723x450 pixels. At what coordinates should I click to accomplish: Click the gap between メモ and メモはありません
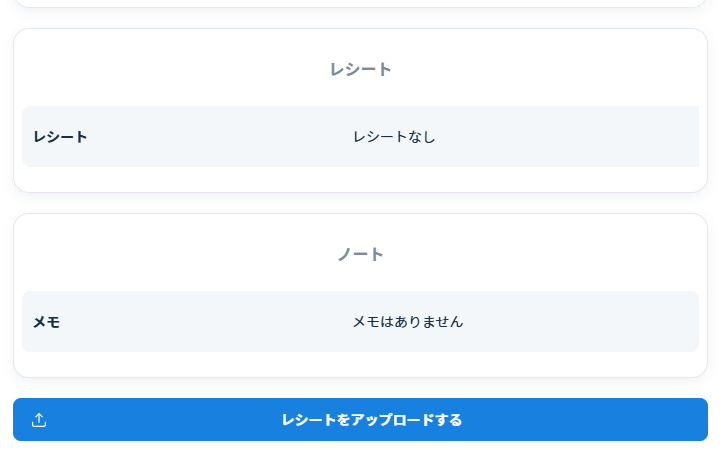coord(200,322)
